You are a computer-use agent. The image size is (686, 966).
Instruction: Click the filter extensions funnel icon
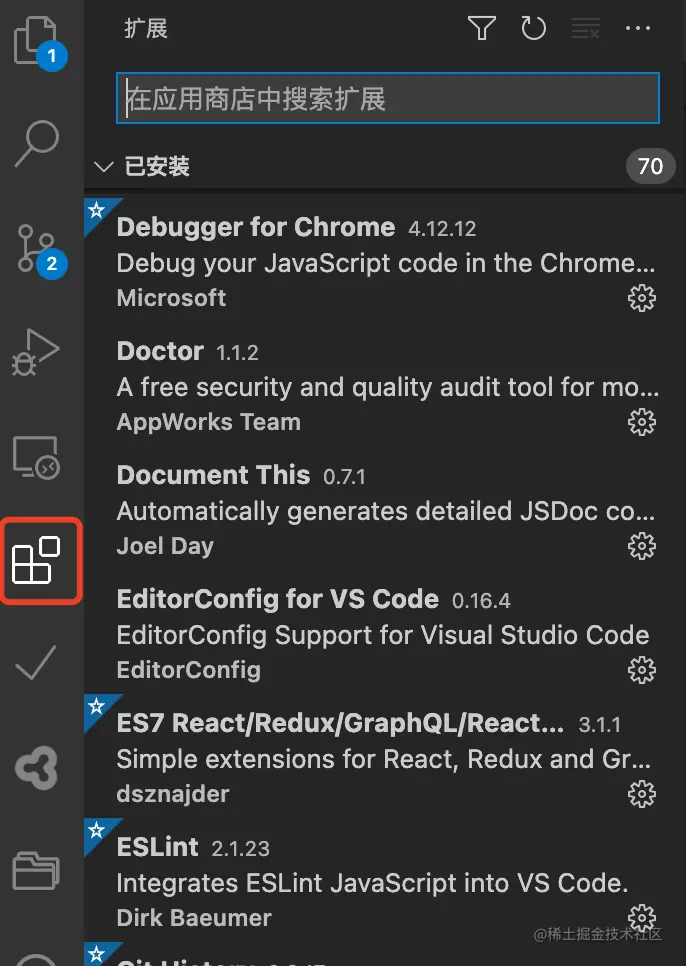tap(482, 29)
